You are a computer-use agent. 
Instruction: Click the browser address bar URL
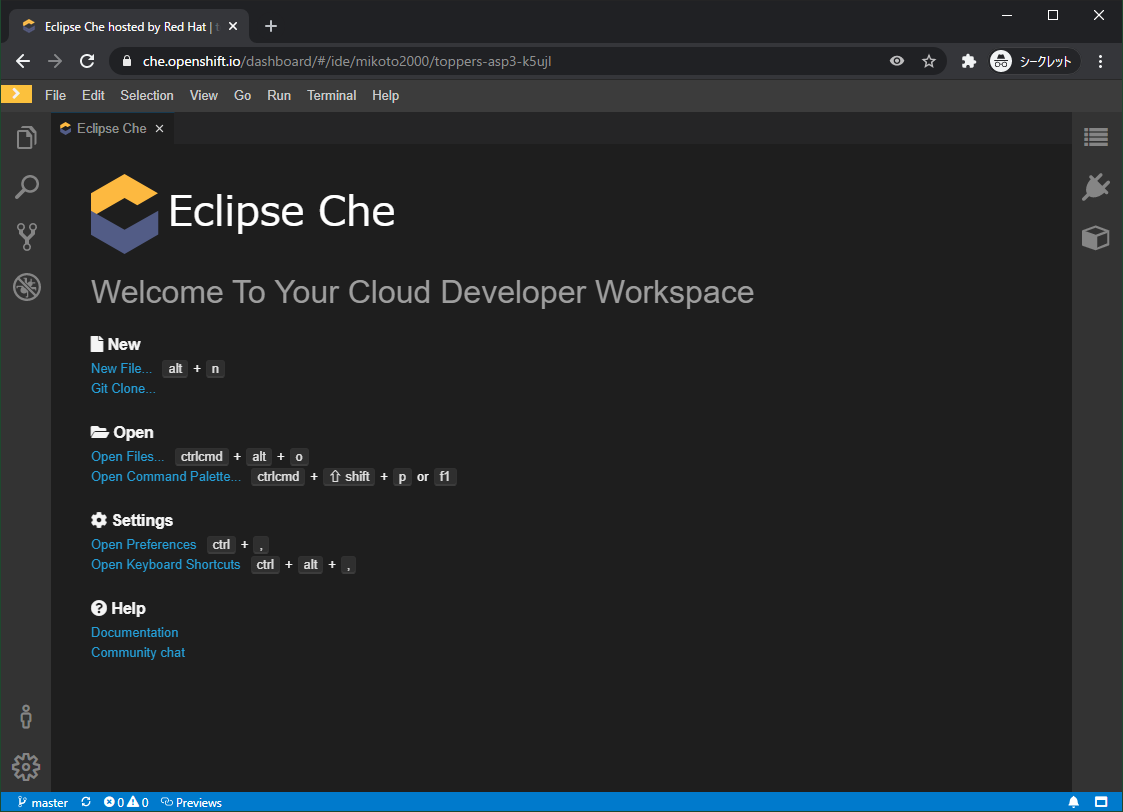point(347,62)
